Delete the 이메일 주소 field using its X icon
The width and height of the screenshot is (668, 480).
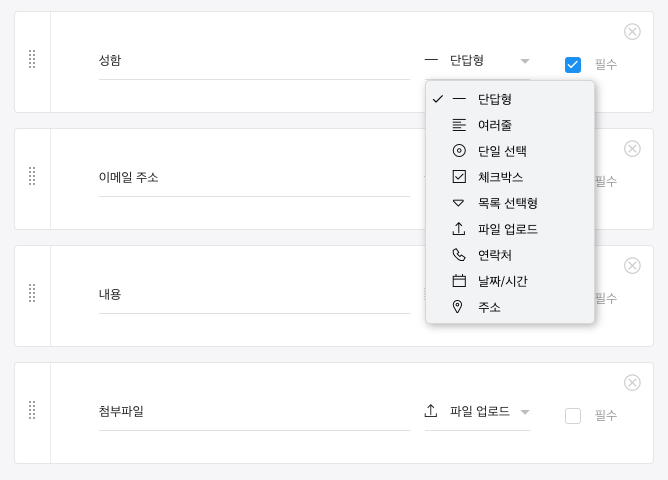point(632,148)
